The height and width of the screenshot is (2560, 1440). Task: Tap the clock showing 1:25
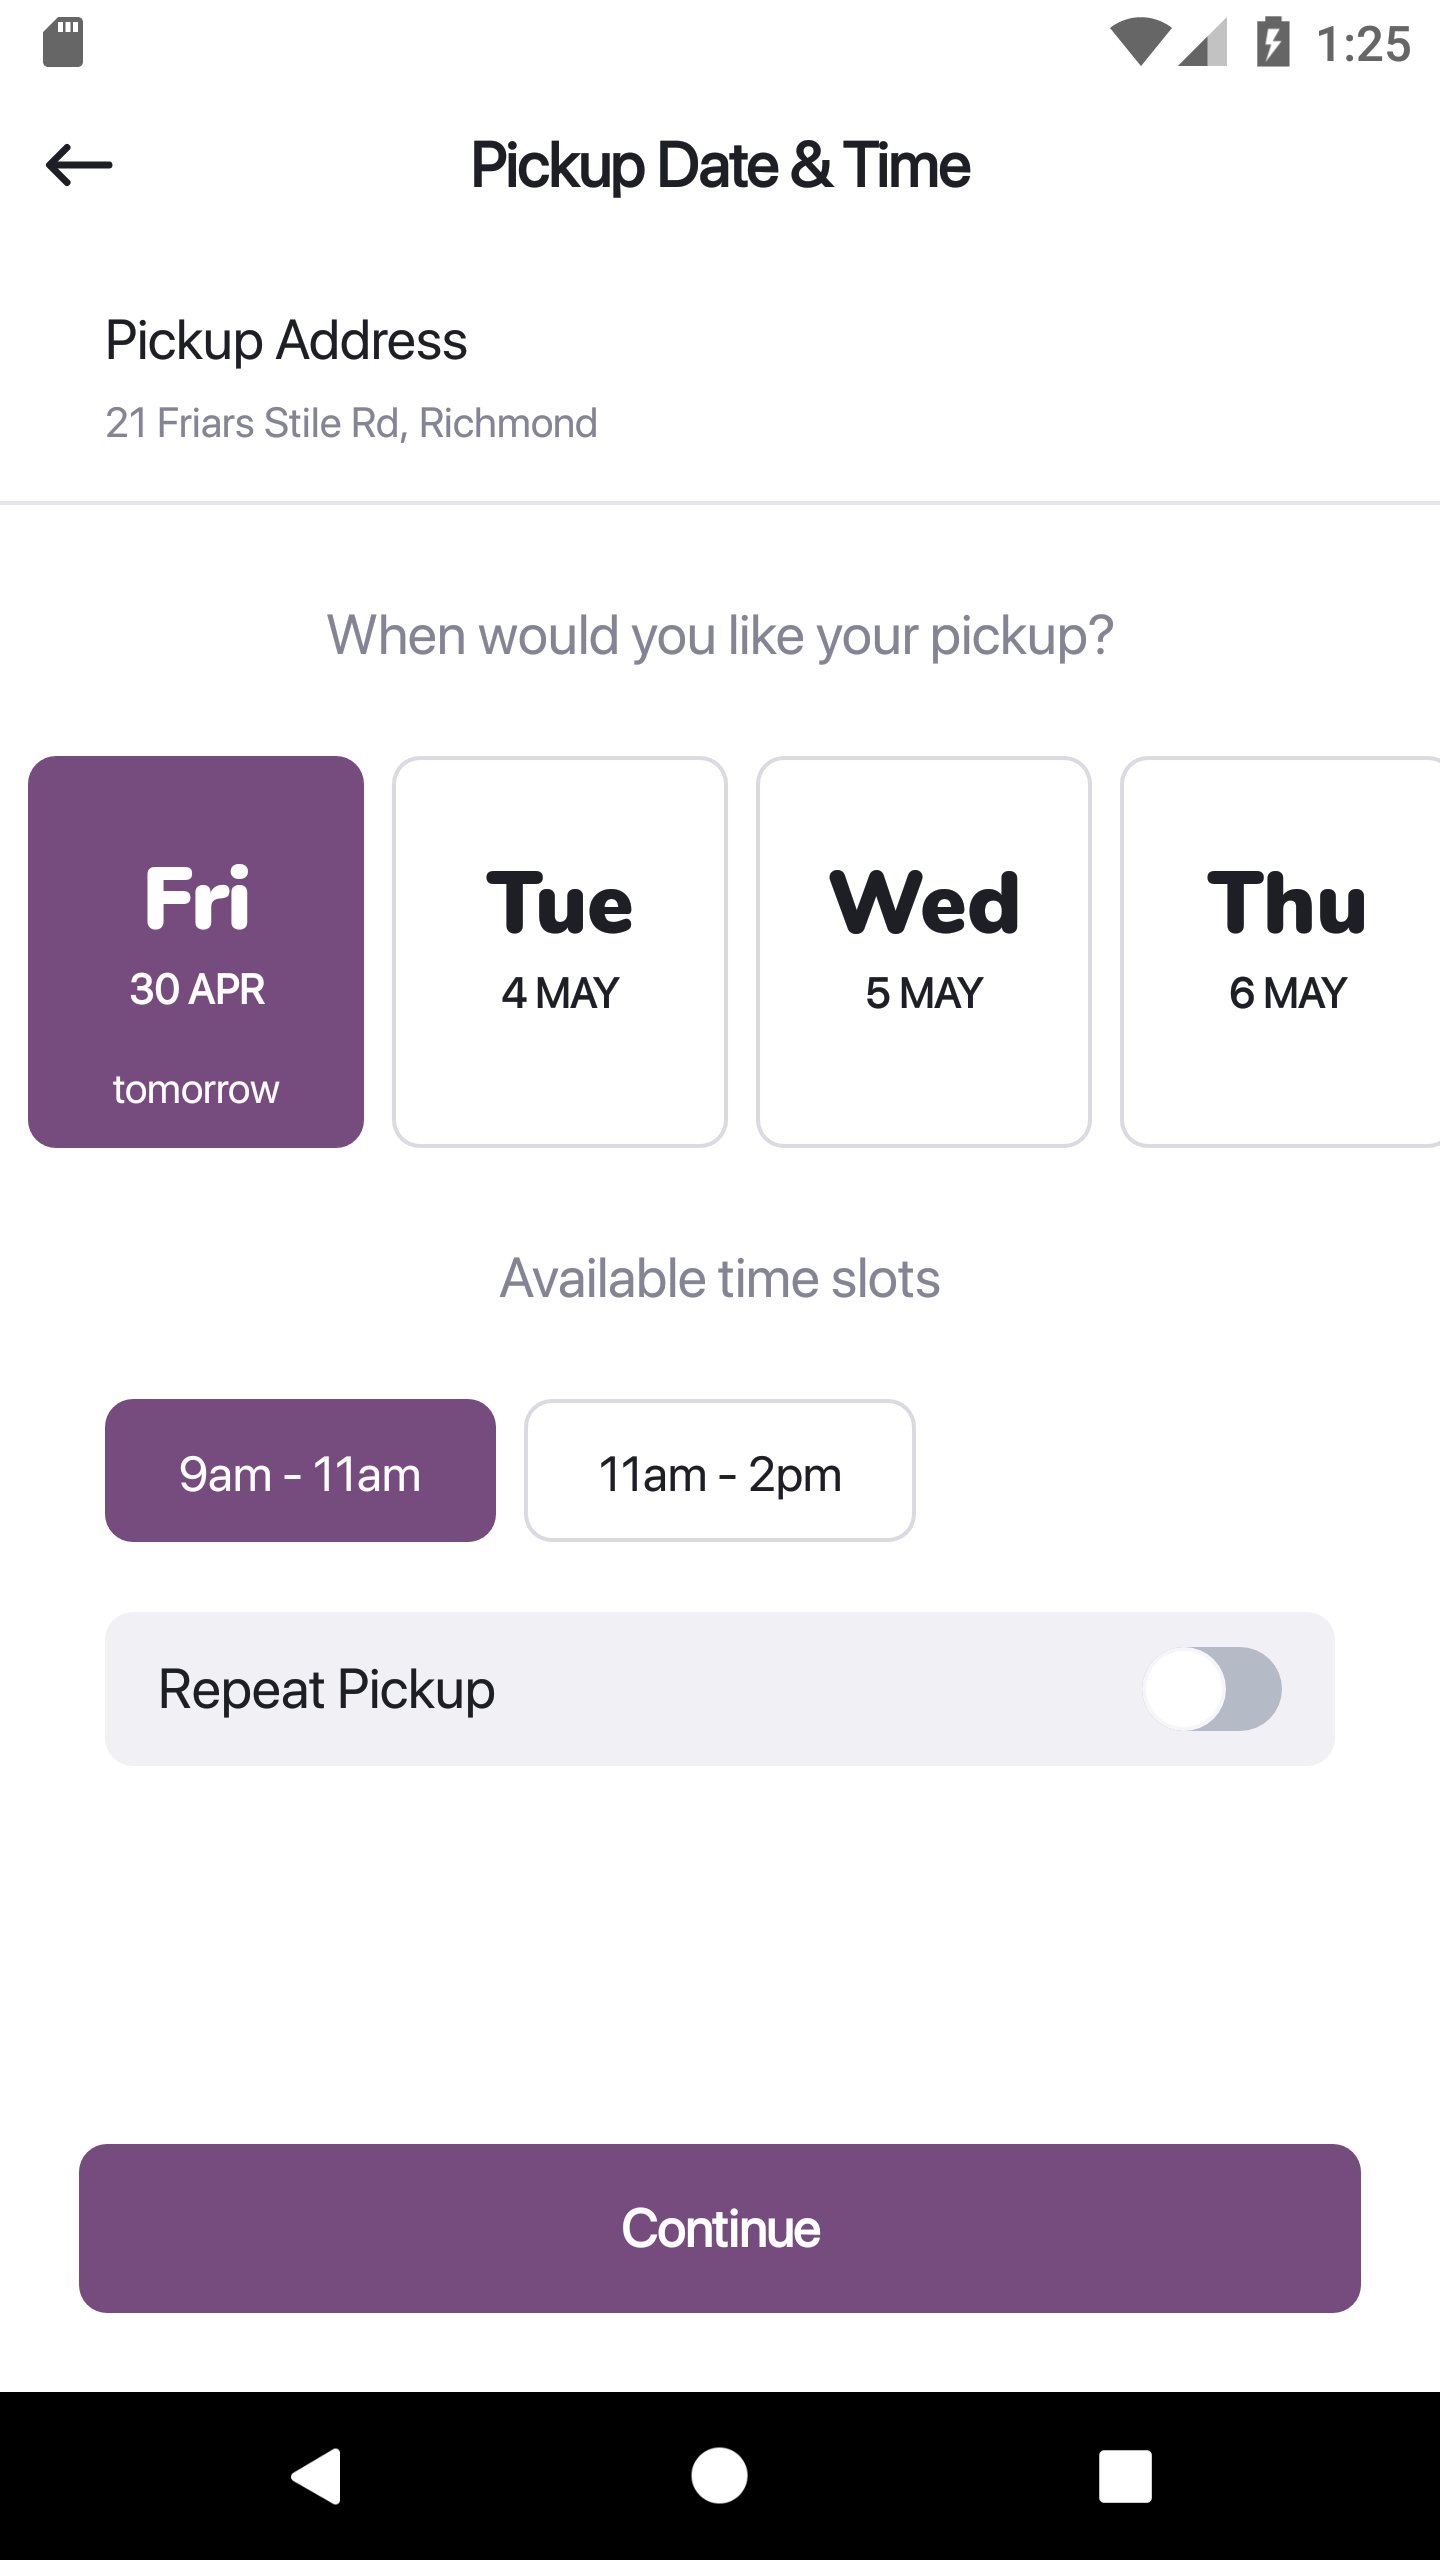[1363, 44]
